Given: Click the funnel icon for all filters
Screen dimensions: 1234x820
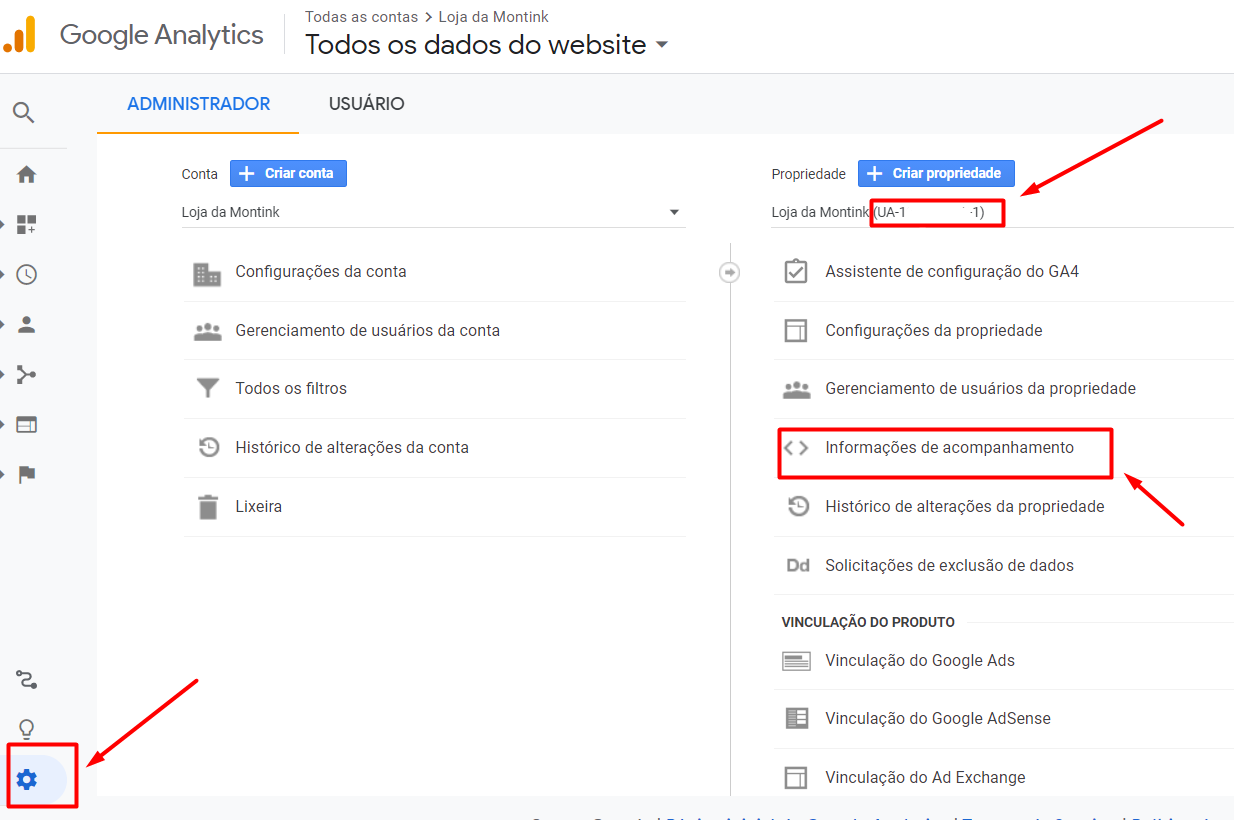Looking at the screenshot, I should (207, 388).
